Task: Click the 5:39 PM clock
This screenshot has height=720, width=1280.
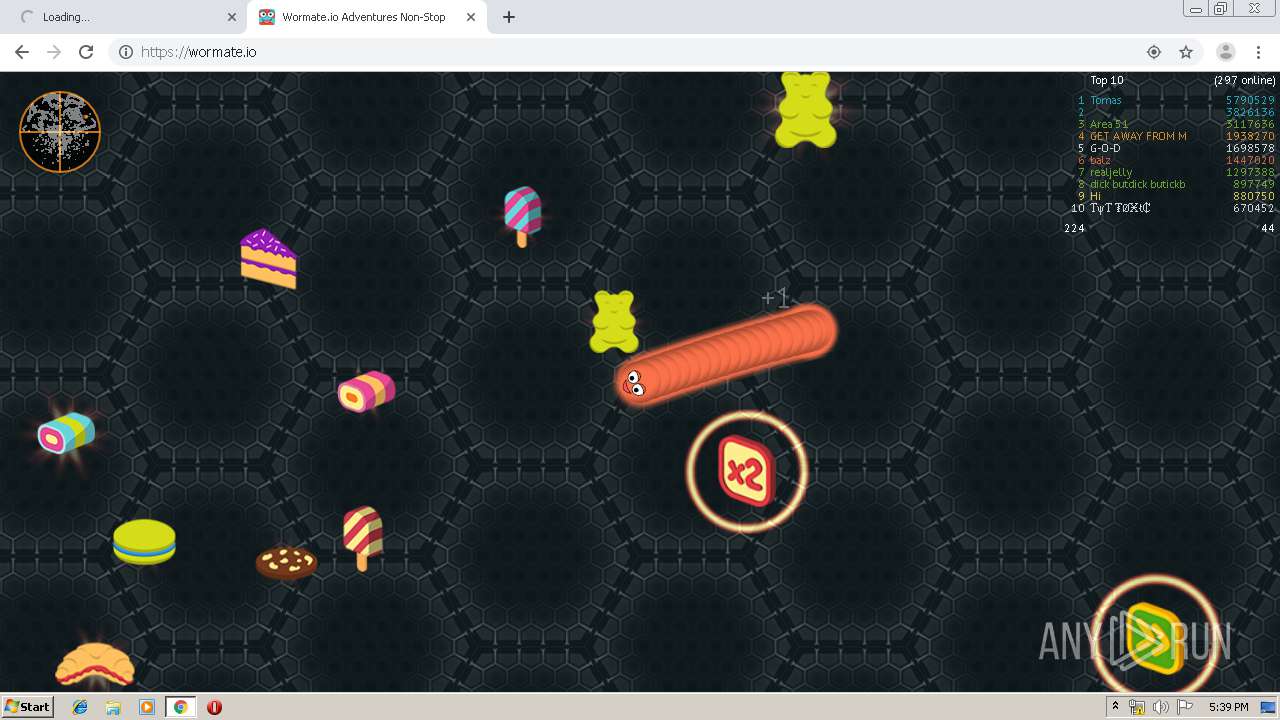Action: pos(1228,707)
